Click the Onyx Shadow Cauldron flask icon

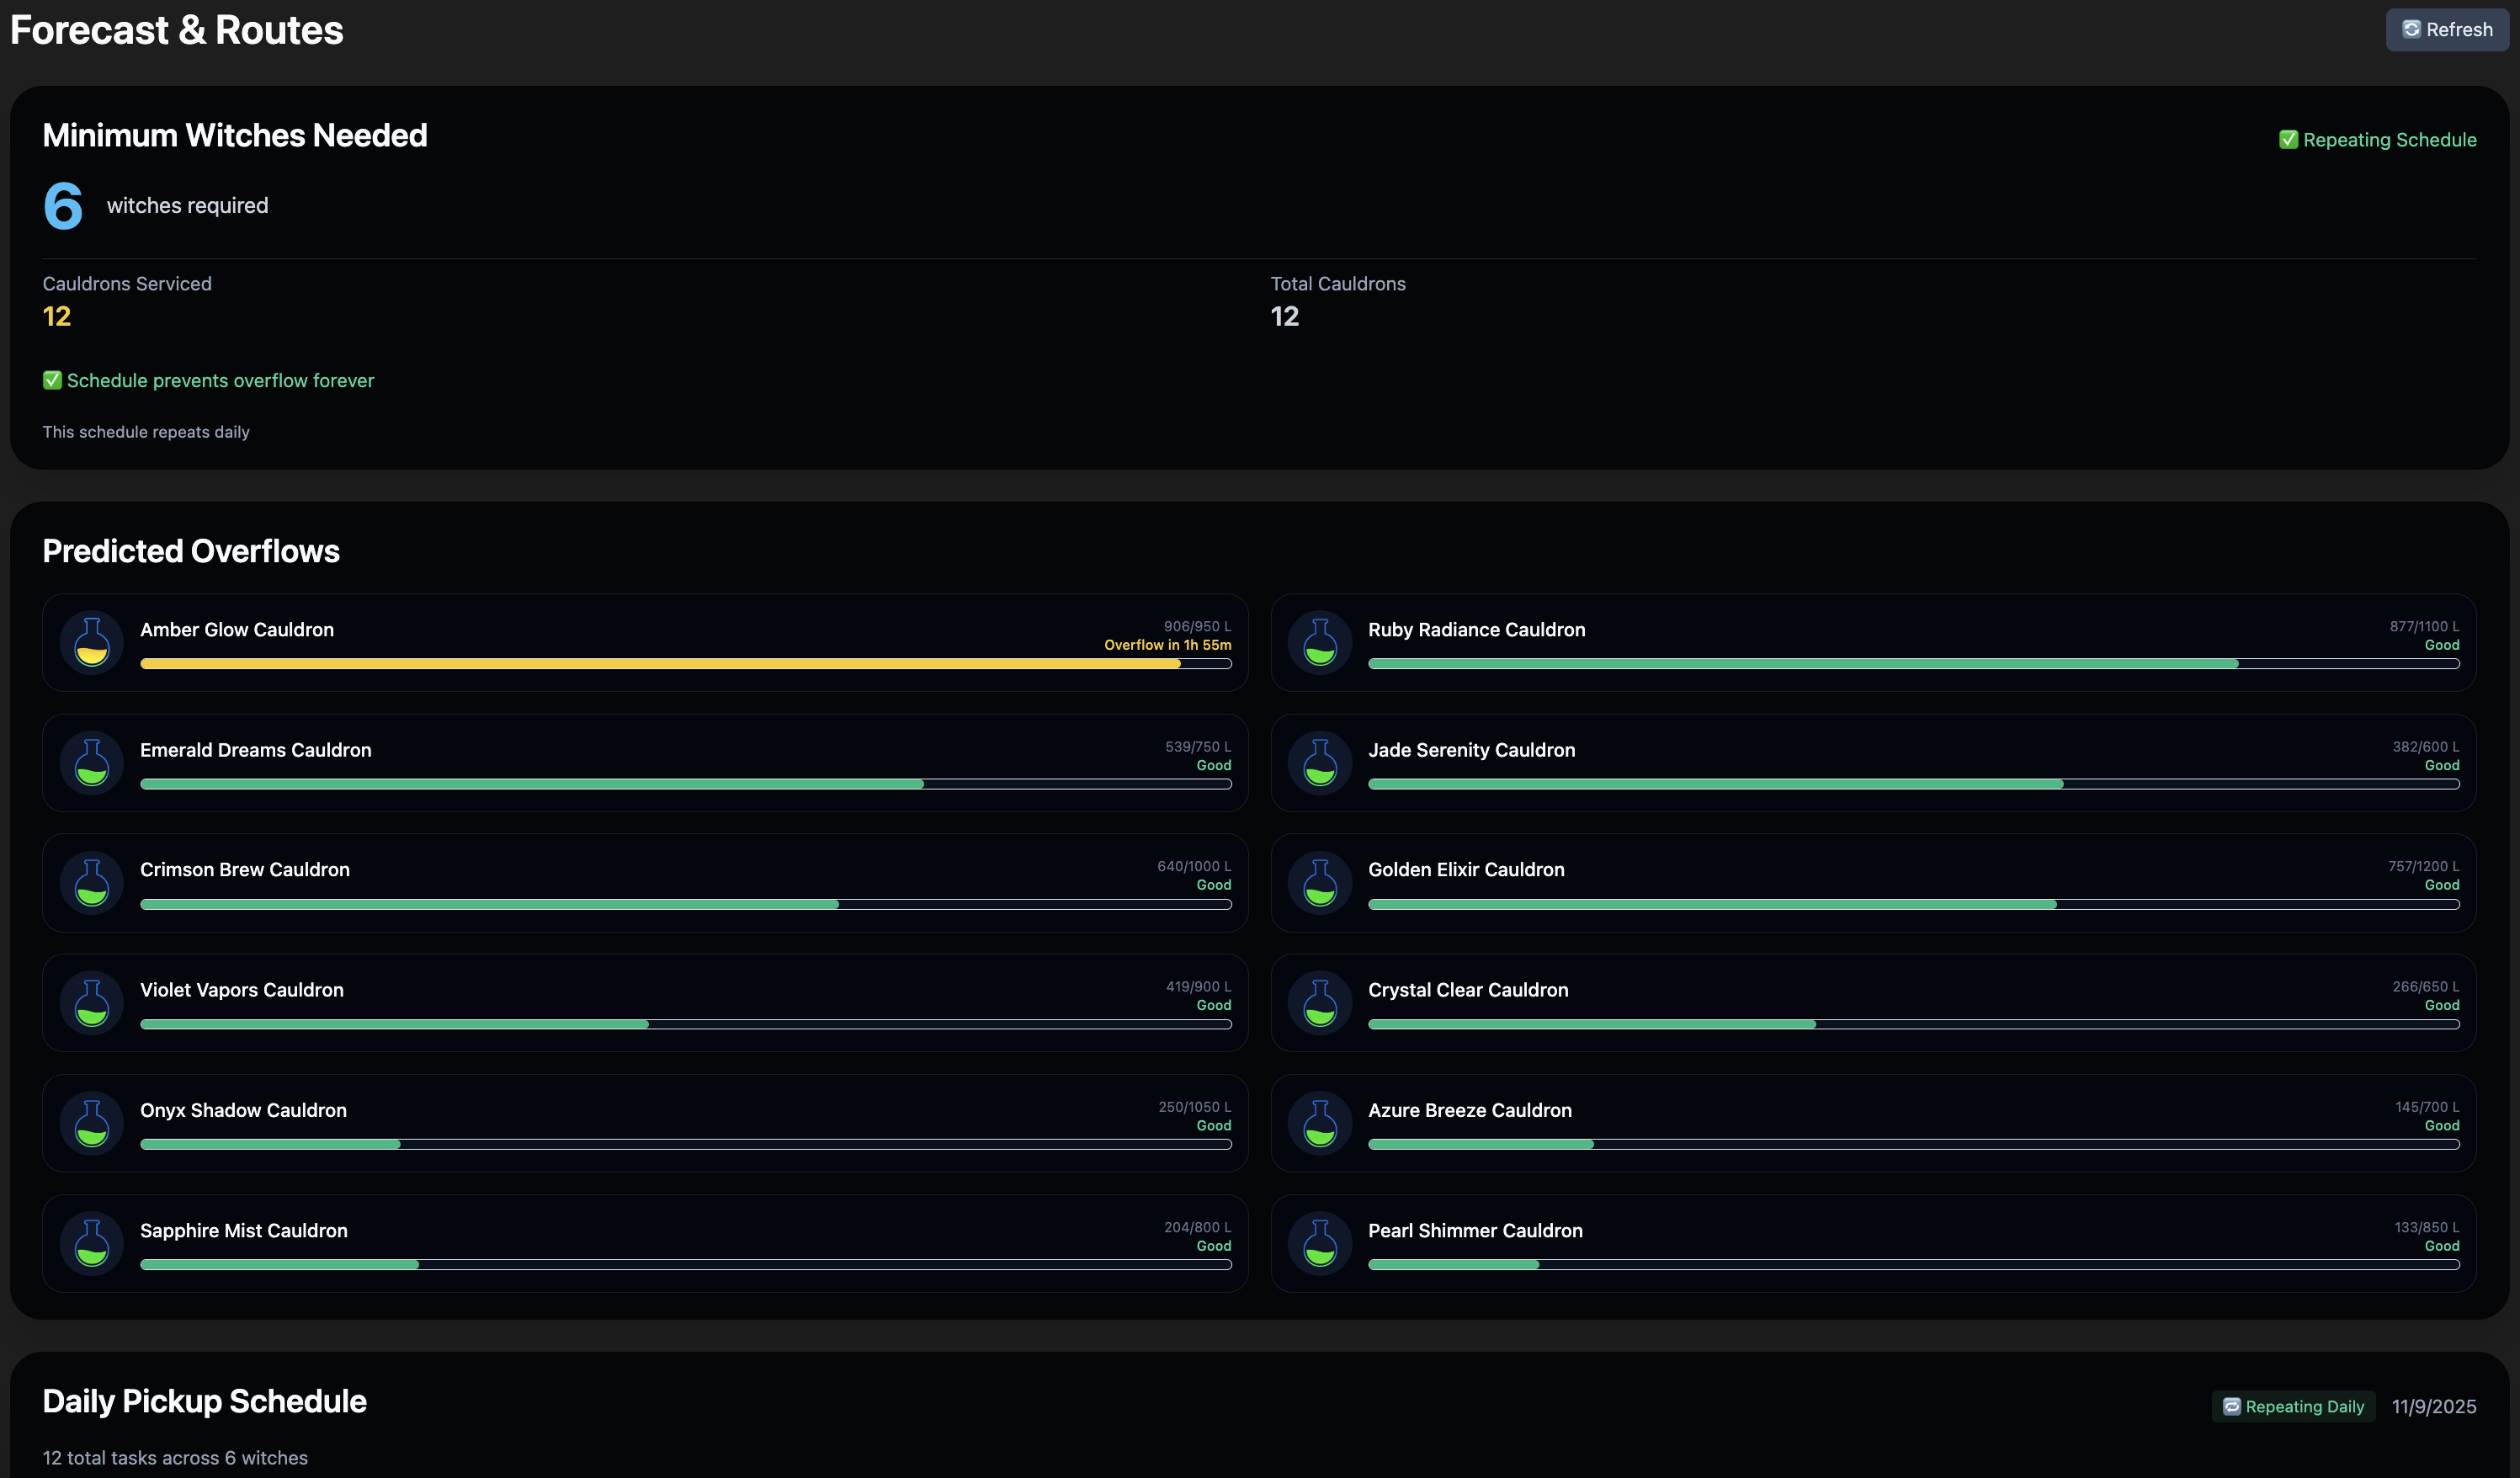(x=92, y=1122)
